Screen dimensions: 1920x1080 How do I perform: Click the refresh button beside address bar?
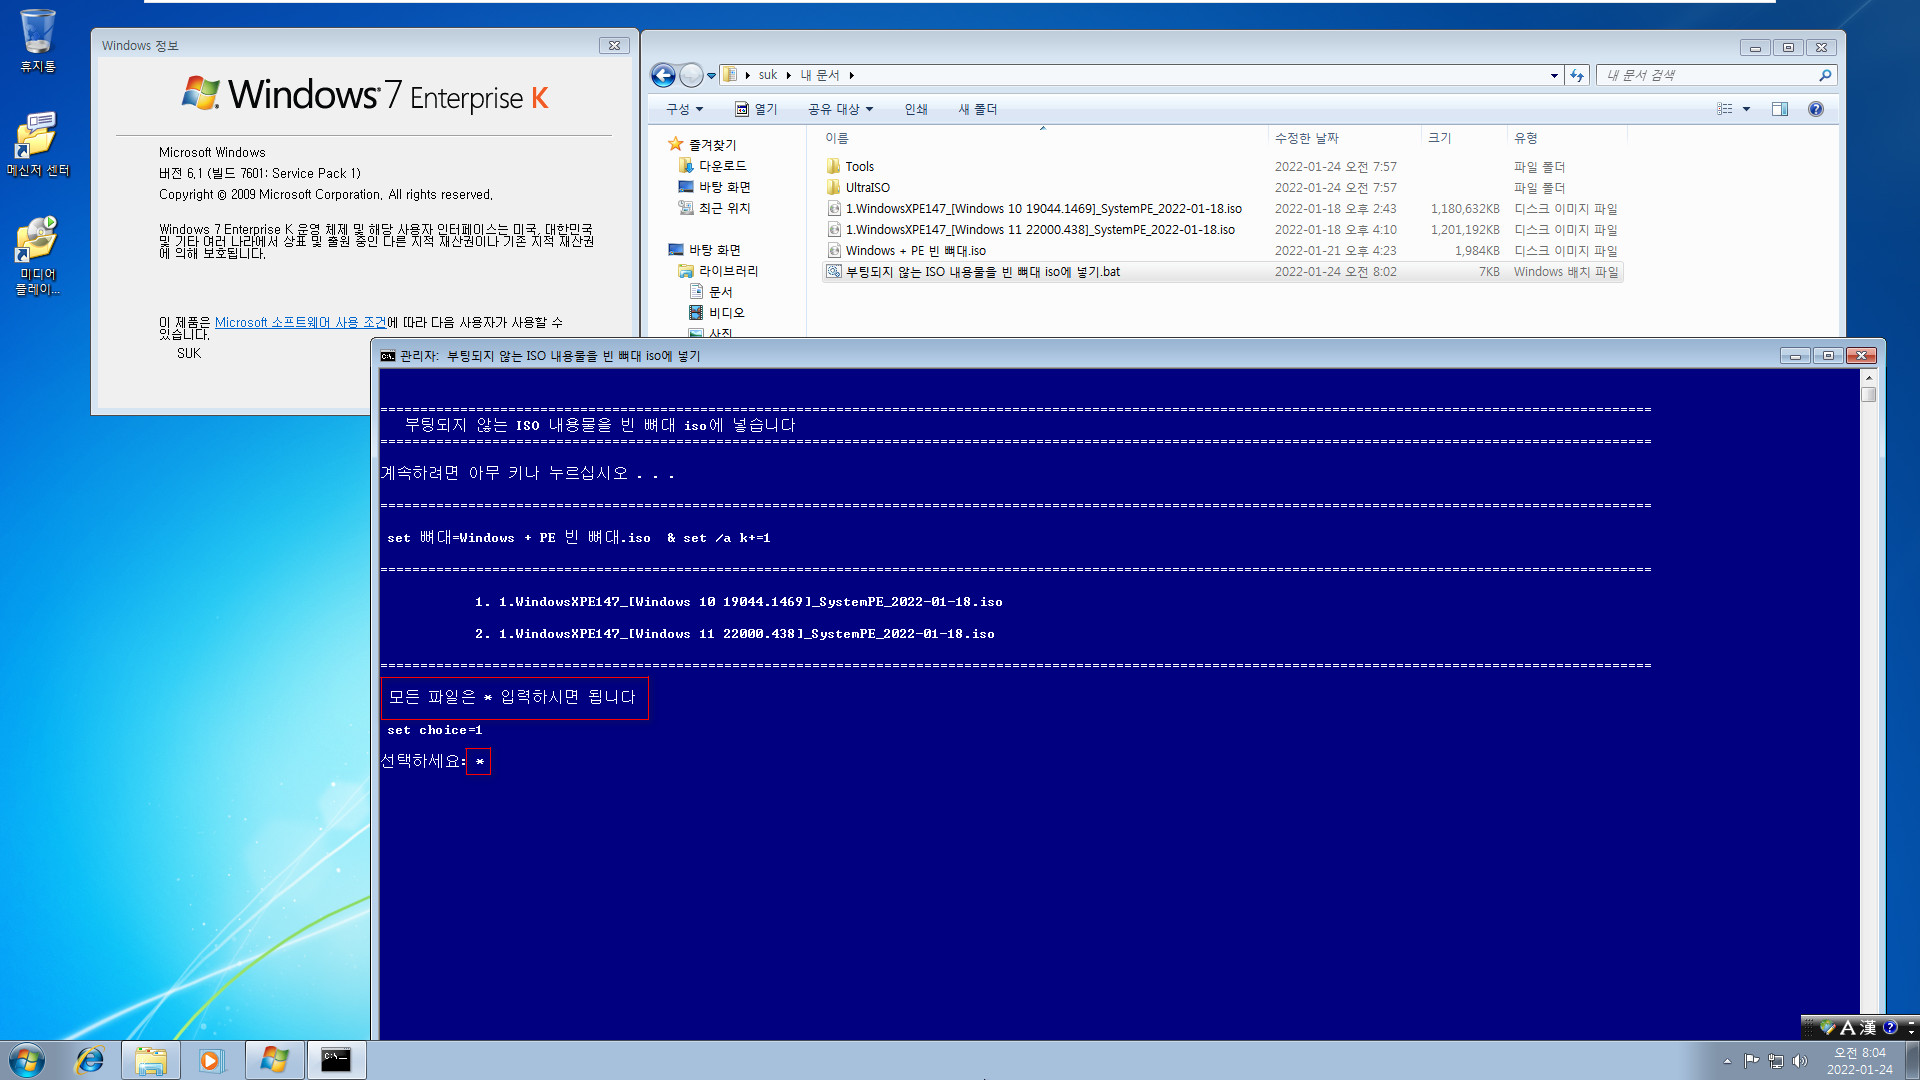[1577, 75]
